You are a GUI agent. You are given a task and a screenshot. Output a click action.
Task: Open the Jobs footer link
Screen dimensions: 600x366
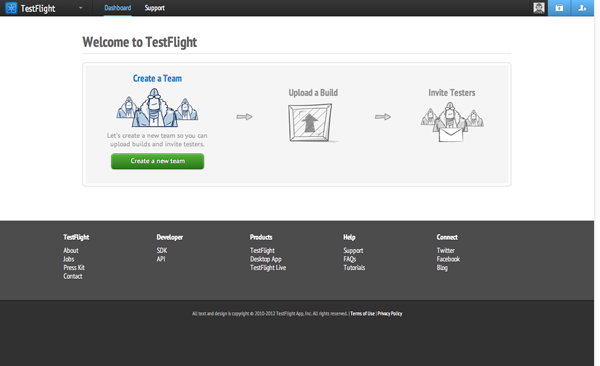coord(68,259)
